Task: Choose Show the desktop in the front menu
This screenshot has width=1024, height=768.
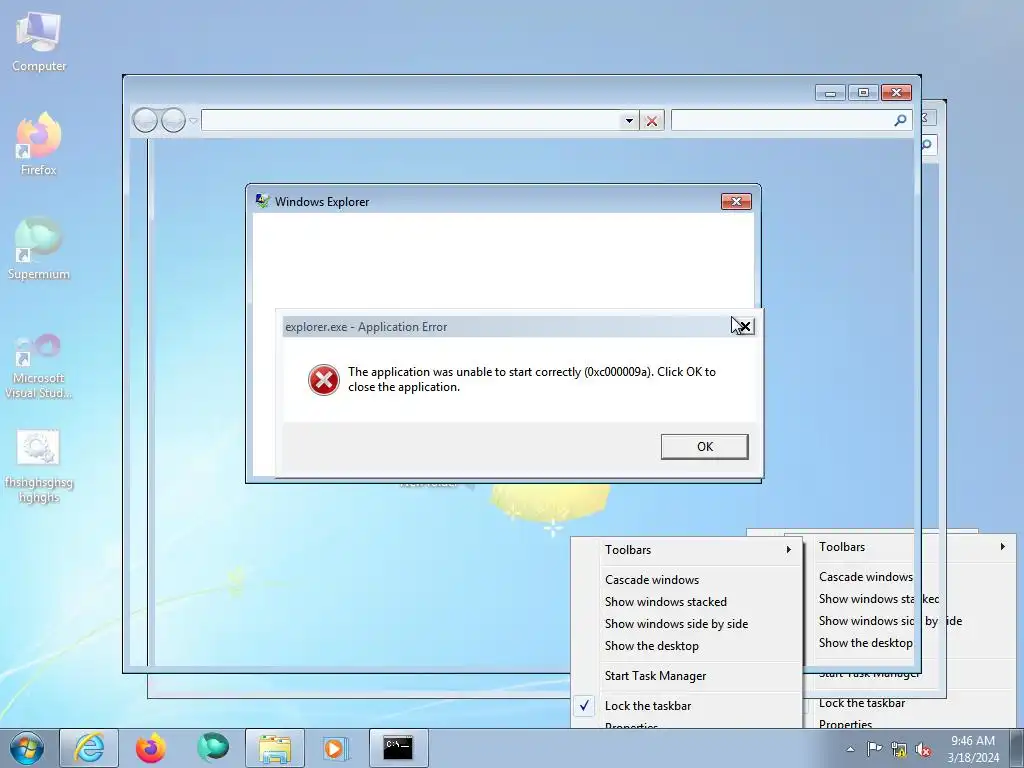Action: click(686, 646)
